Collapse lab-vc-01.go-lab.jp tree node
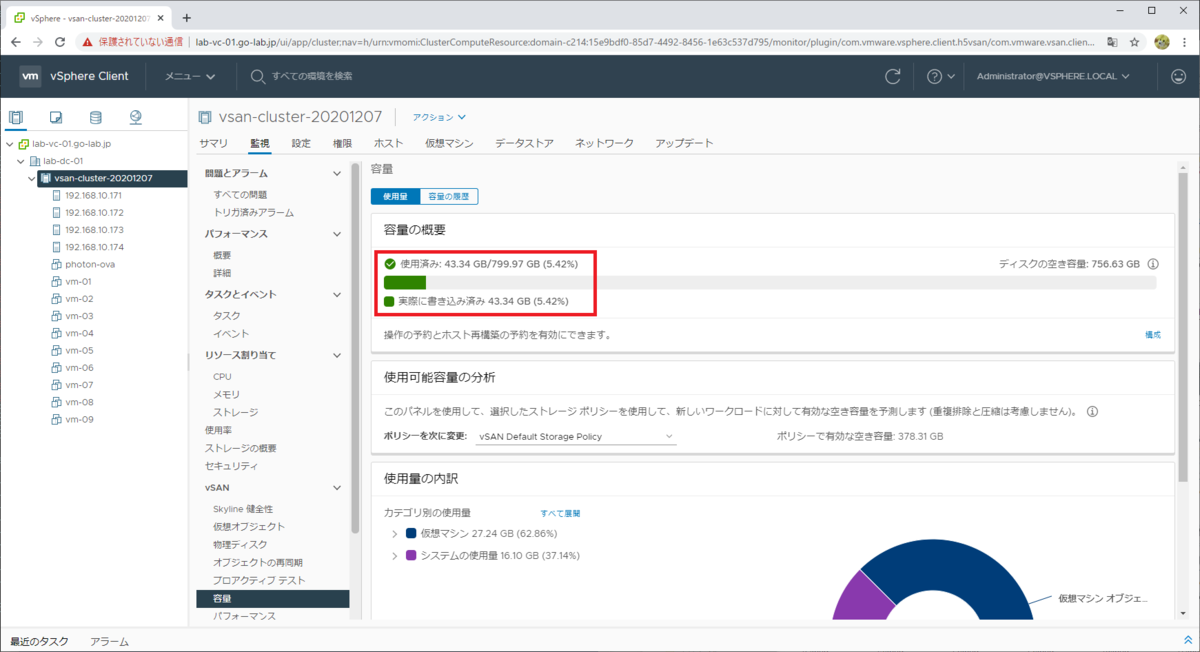 9,144
